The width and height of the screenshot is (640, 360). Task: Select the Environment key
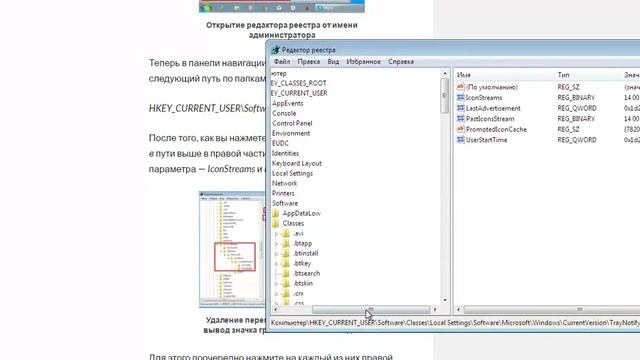[291, 133]
